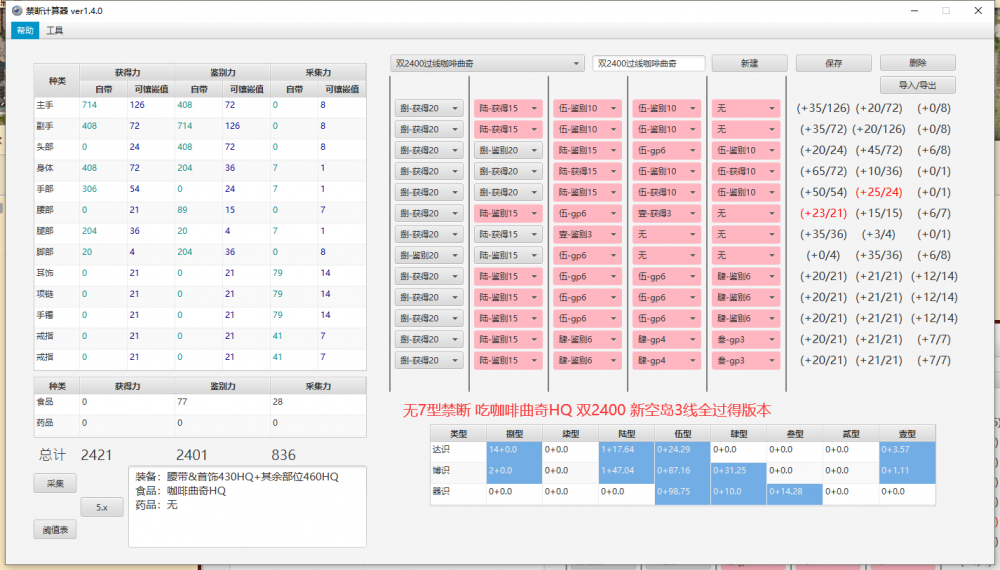Click the total value 2421
Image resolution: width=1000 pixels, height=570 pixels.
96,455
